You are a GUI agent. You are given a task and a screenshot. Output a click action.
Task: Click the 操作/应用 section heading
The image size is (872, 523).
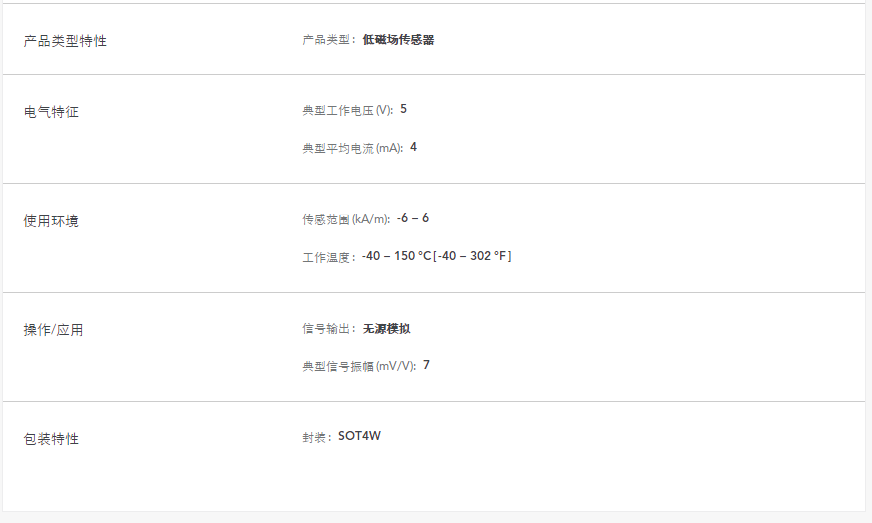click(x=54, y=330)
